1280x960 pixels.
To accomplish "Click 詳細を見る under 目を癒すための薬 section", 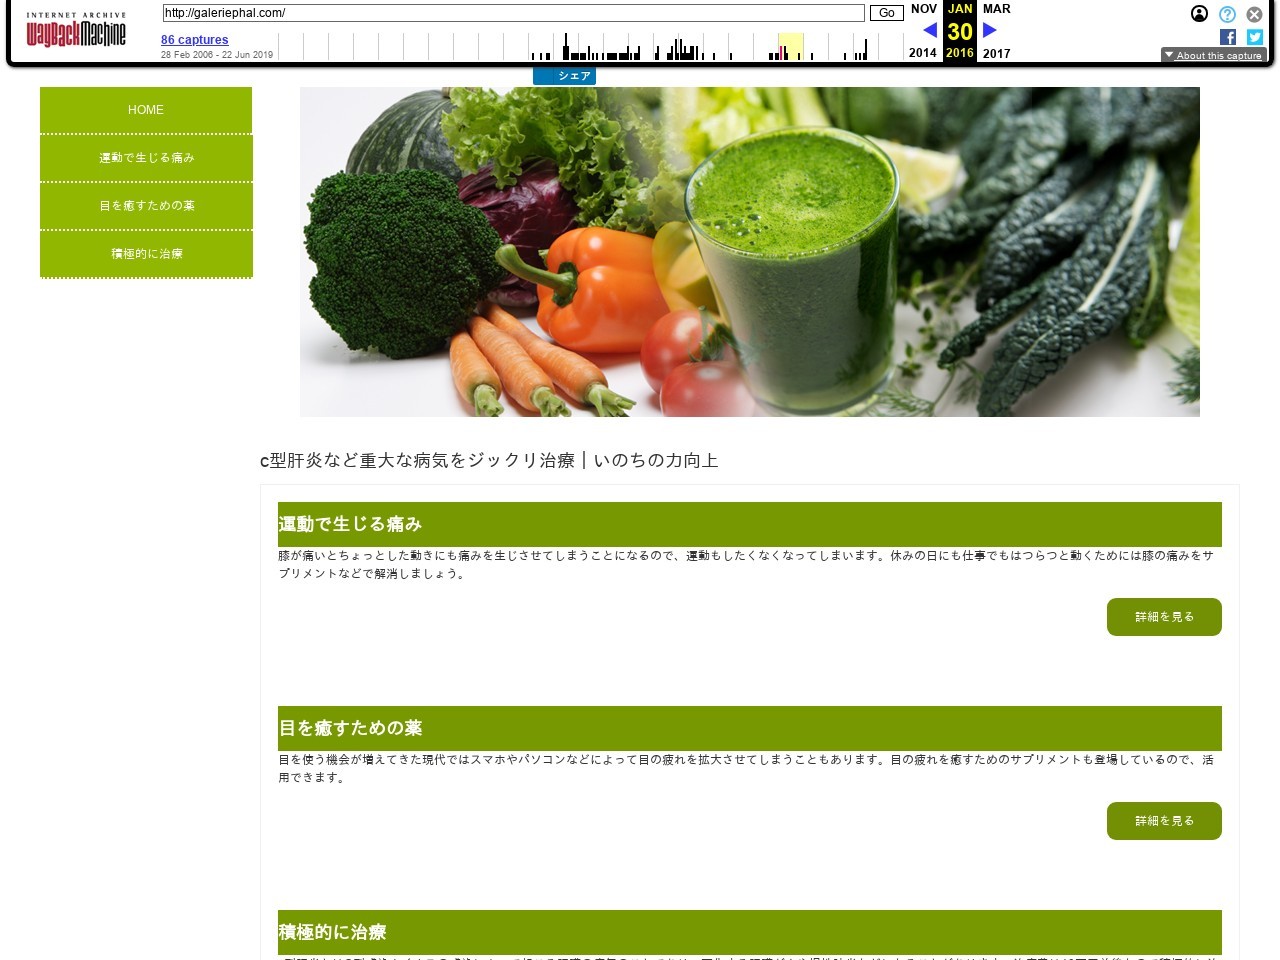I will (1164, 821).
